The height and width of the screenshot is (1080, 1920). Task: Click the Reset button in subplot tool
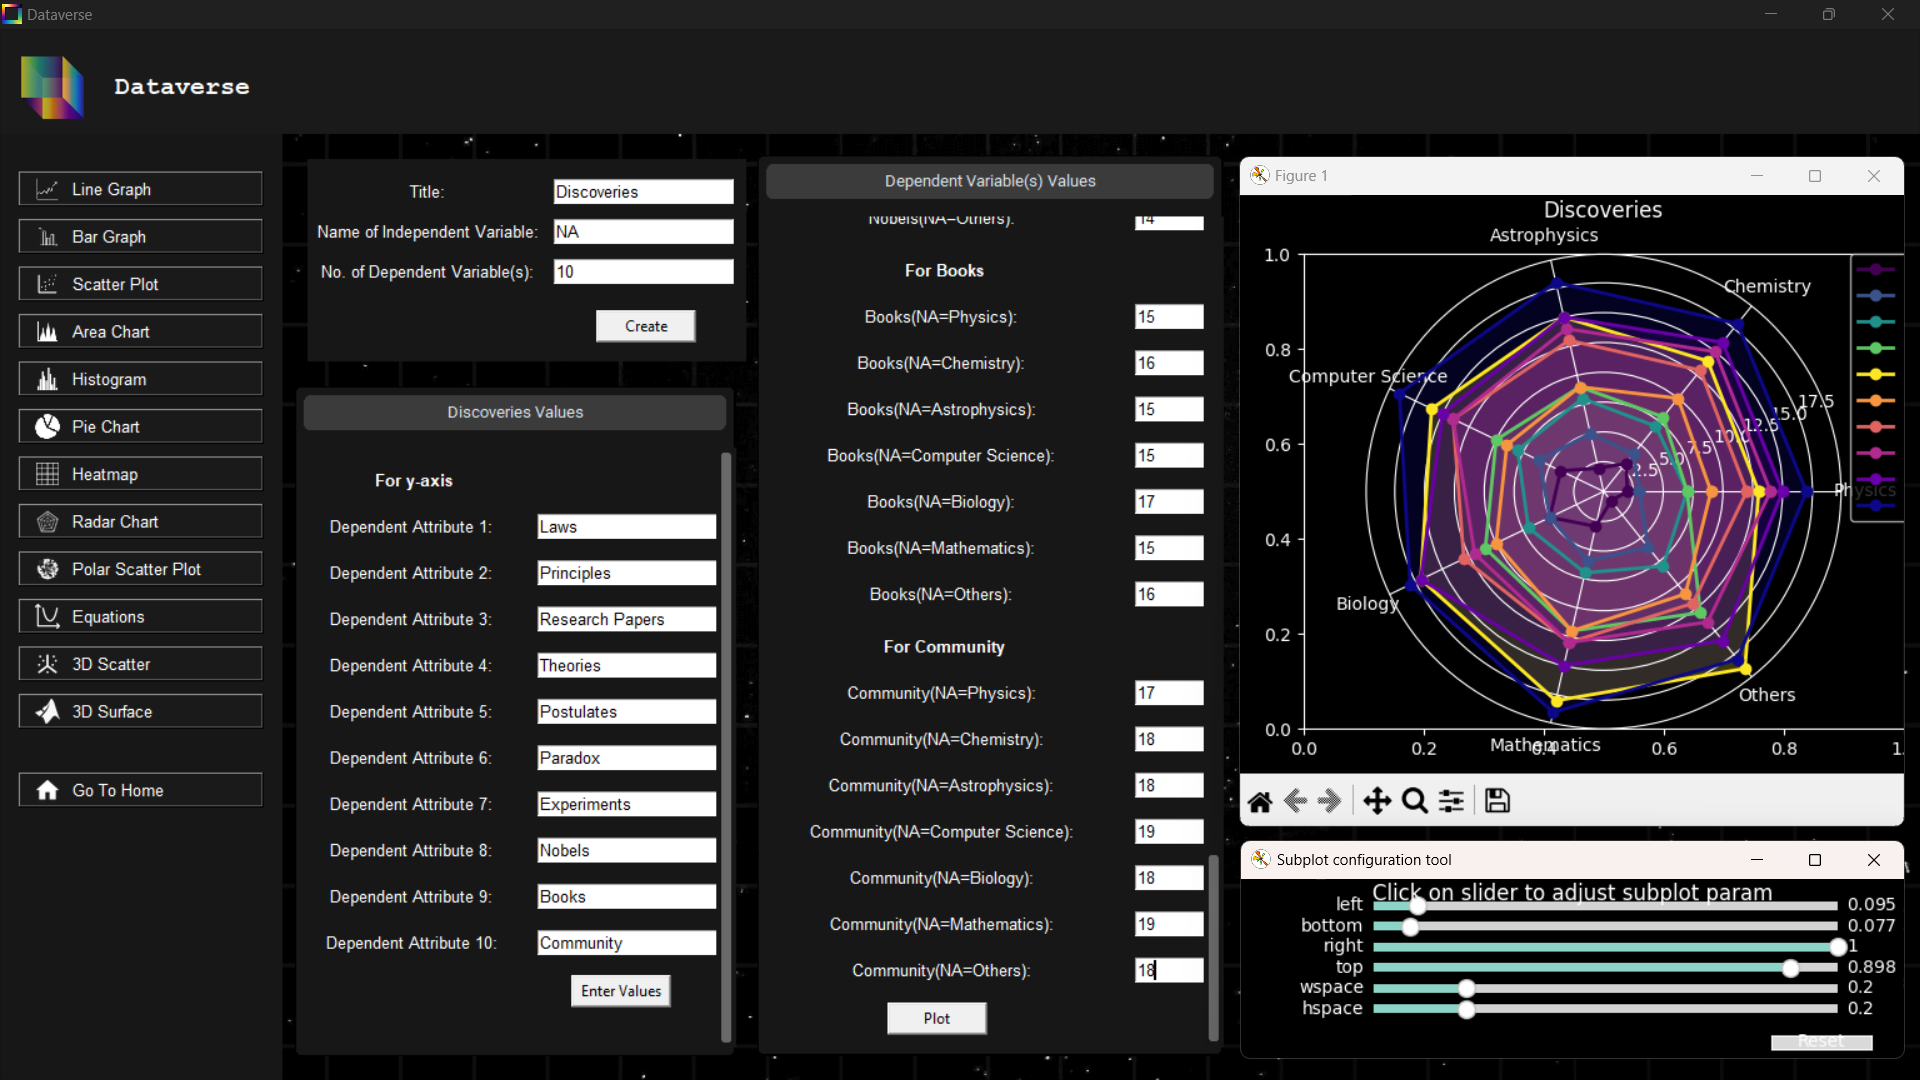[1821, 1042]
